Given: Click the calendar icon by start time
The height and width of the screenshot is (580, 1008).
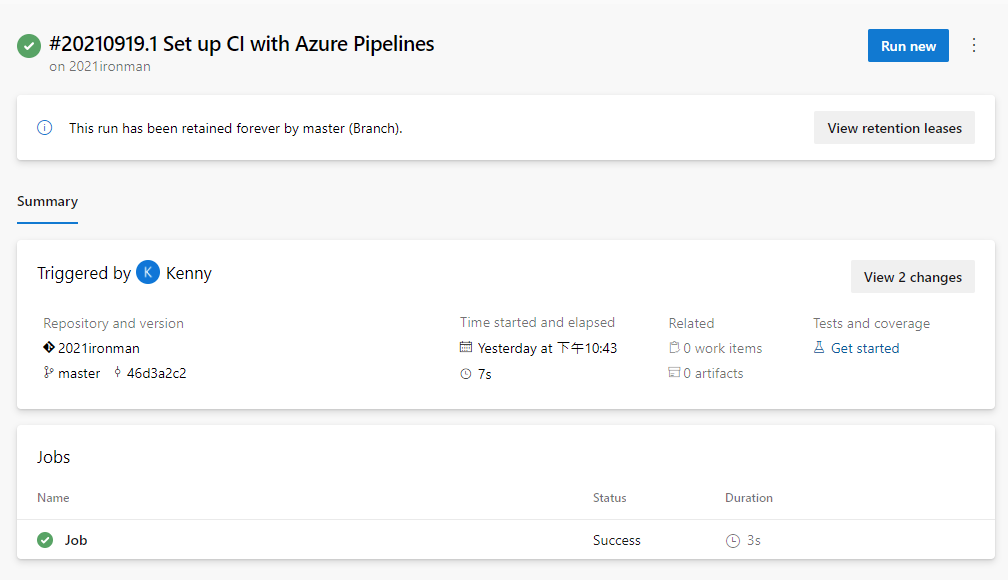Looking at the screenshot, I should (x=466, y=348).
